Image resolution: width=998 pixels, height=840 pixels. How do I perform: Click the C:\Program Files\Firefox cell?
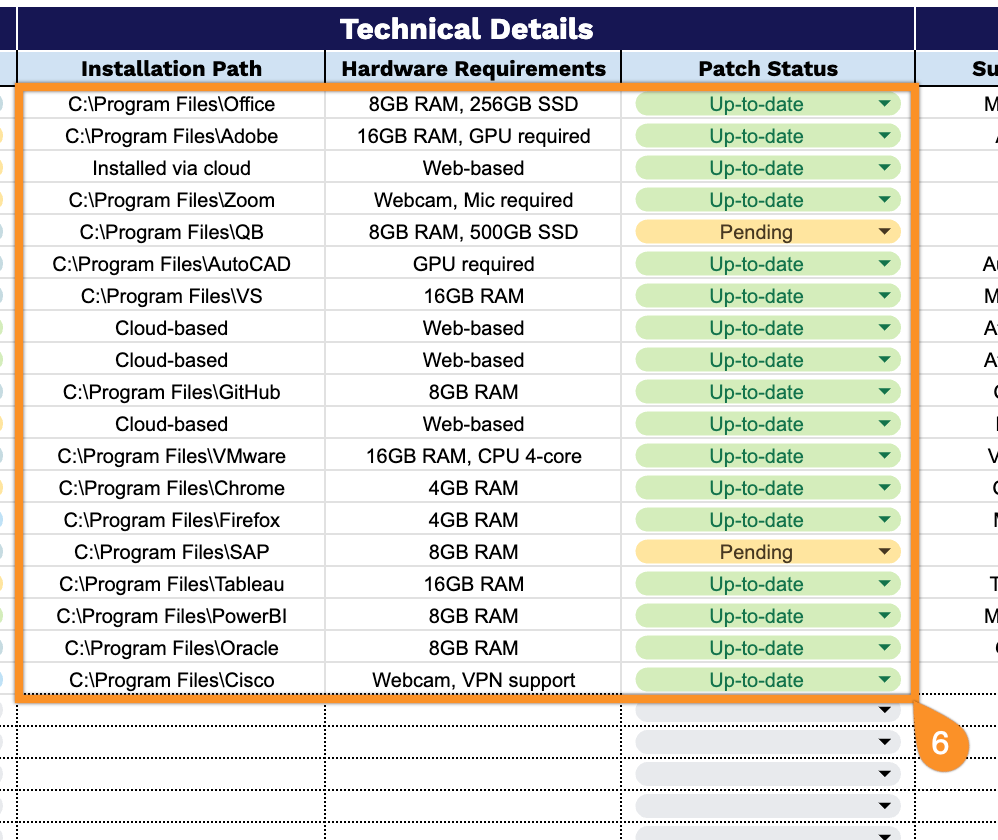(x=171, y=520)
